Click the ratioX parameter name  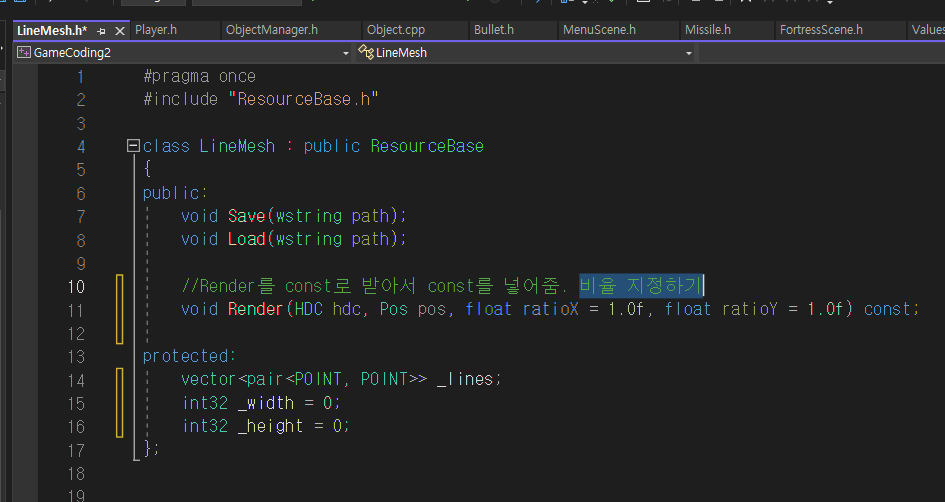click(x=550, y=309)
